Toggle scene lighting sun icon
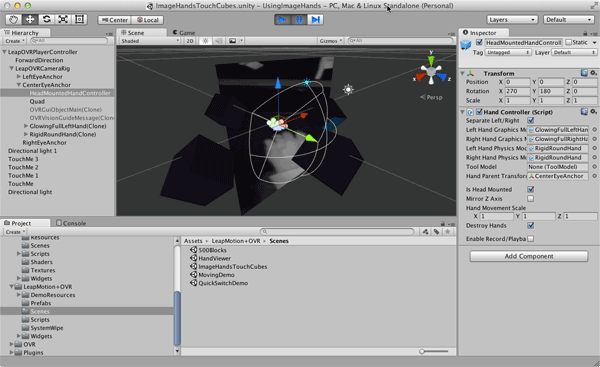 205,41
